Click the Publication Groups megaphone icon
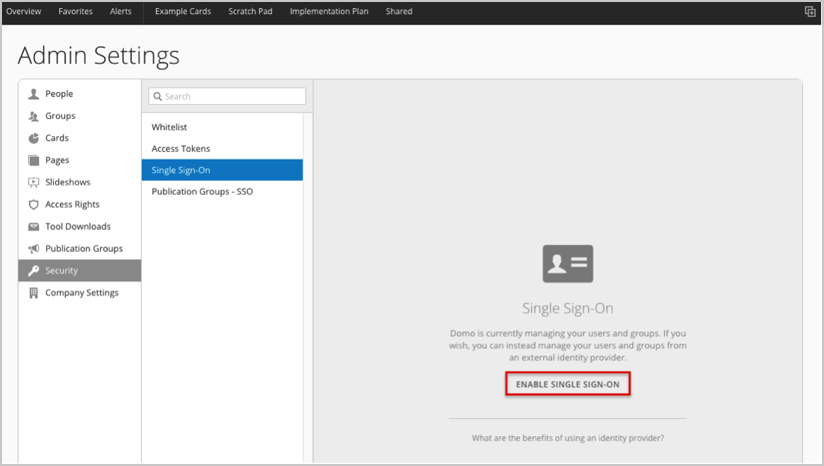The image size is (824, 466). click(34, 249)
